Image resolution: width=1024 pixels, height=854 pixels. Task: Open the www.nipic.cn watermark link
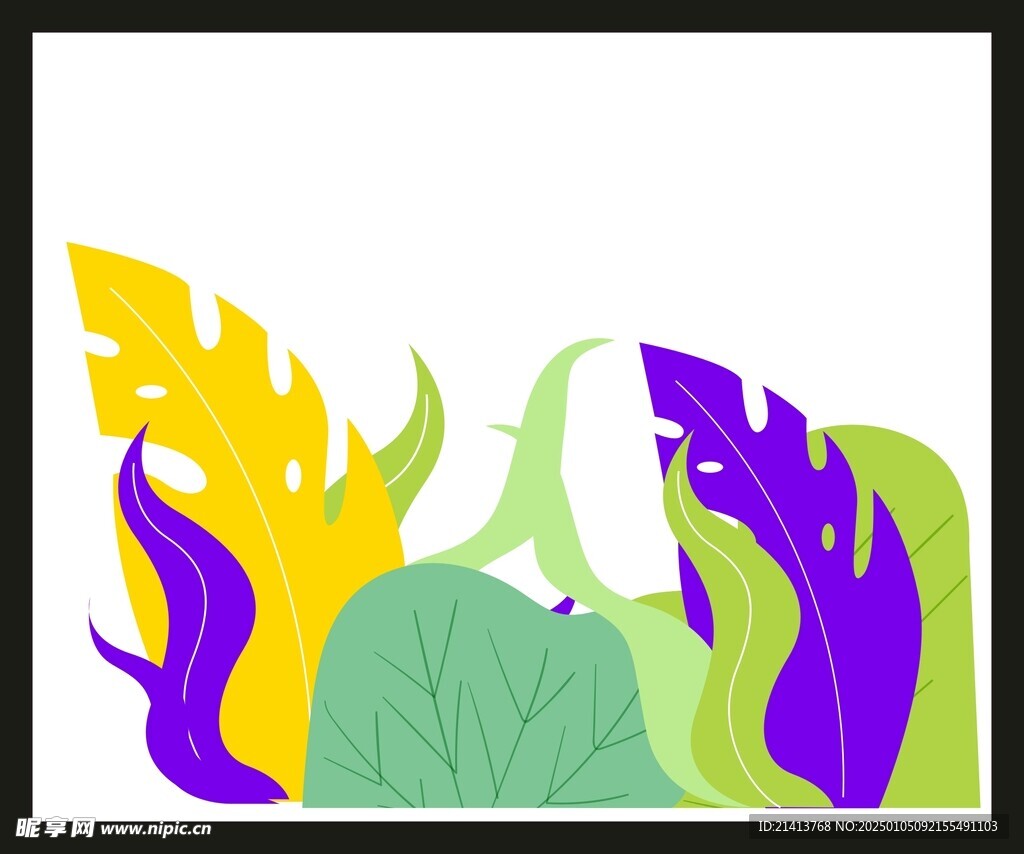pyautogui.click(x=156, y=829)
